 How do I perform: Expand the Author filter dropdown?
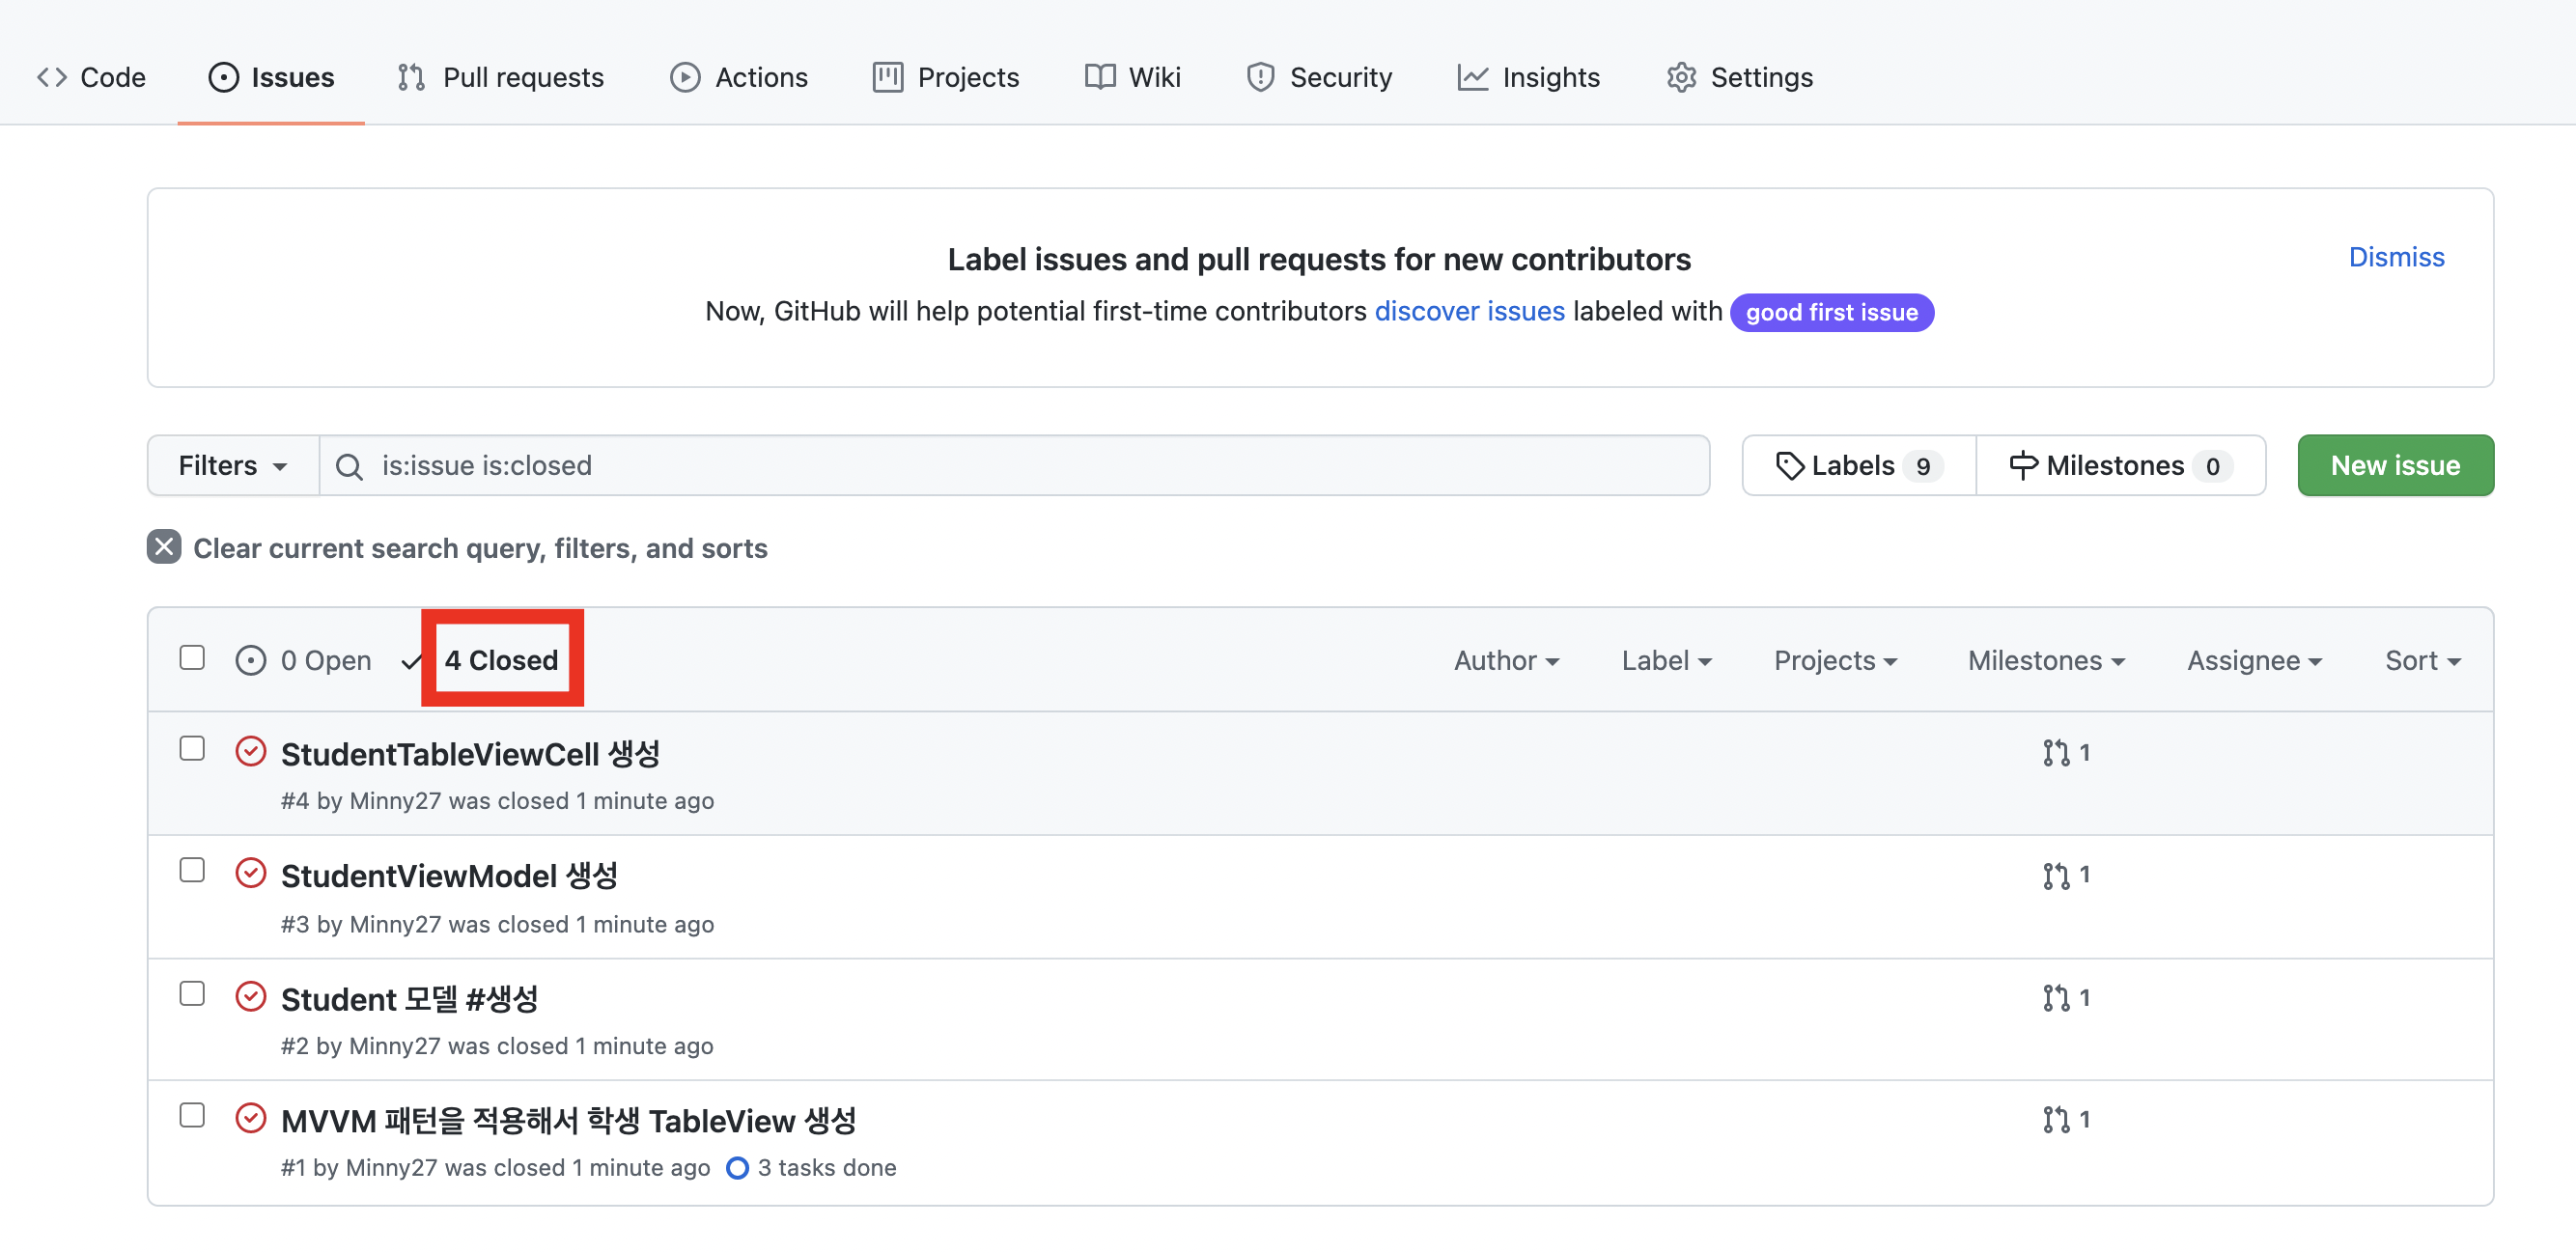[x=1505, y=660]
